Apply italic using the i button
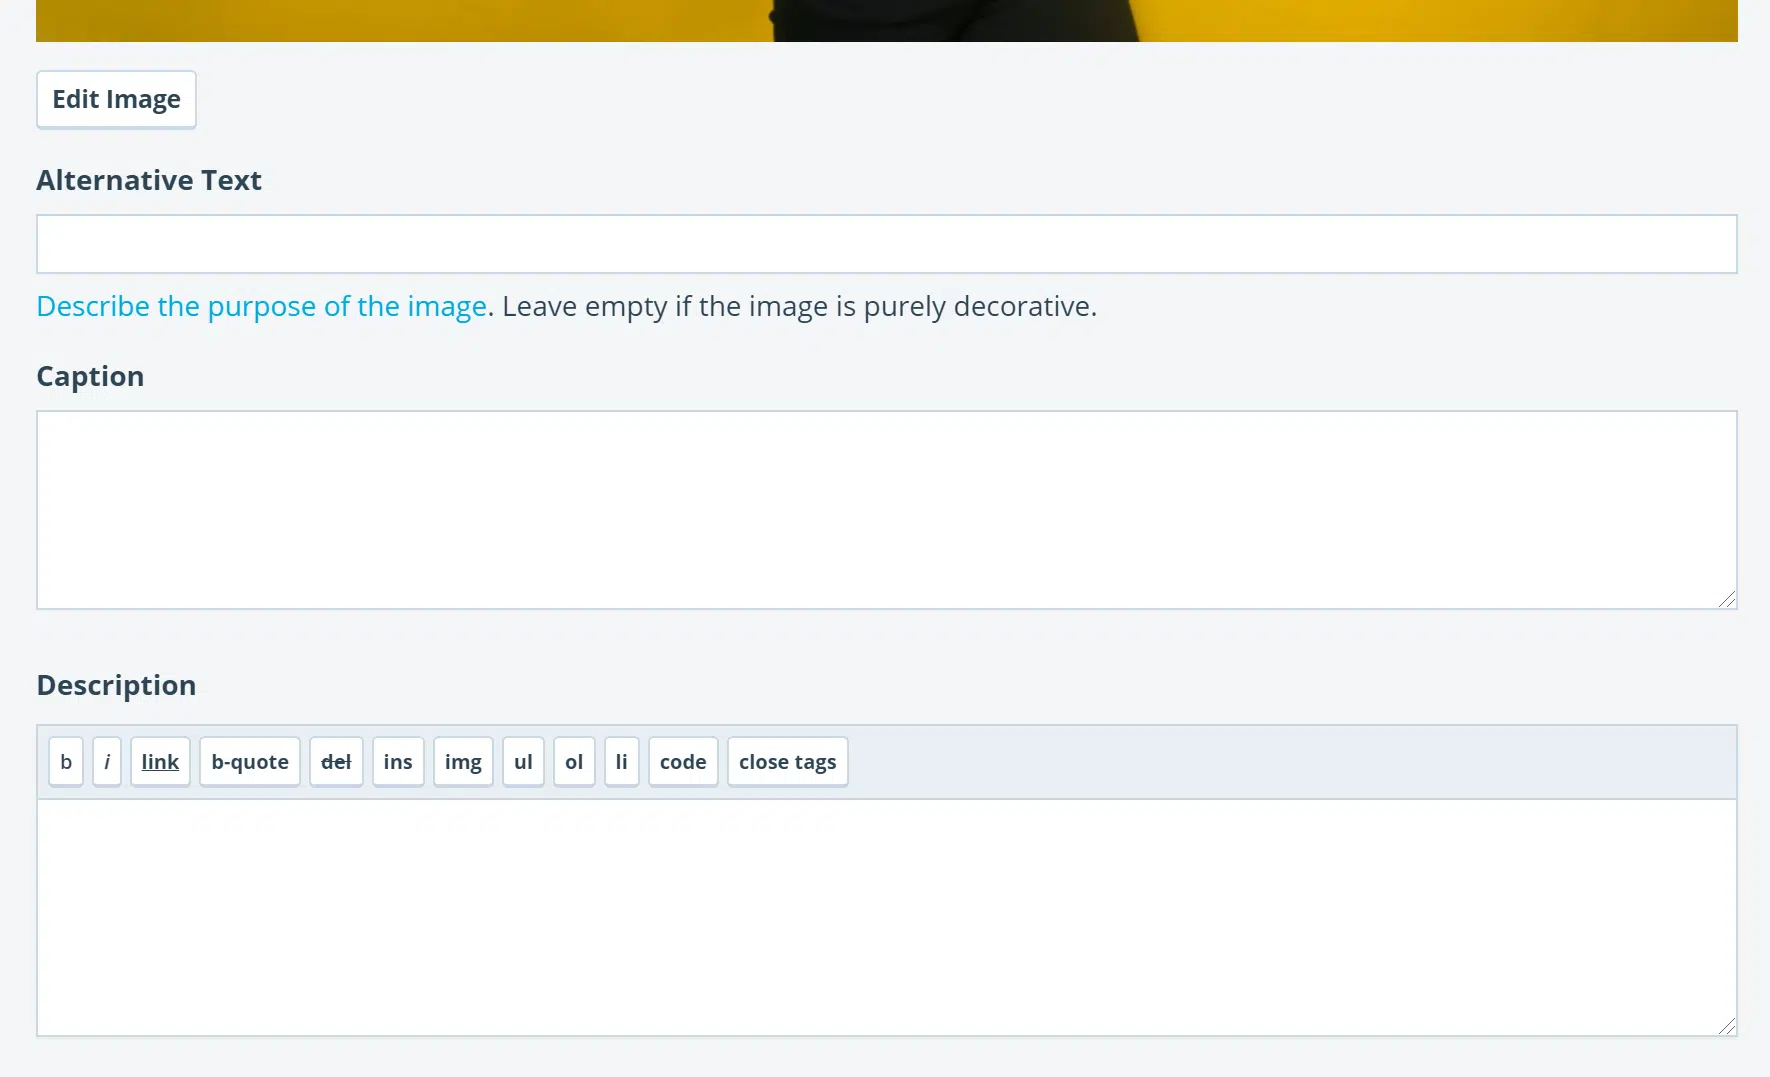Screen dimensions: 1770x1077 [x=107, y=762]
